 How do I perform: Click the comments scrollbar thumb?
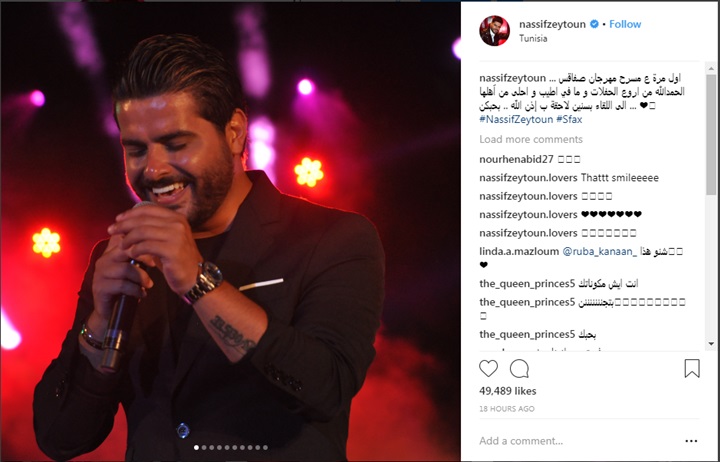711,134
